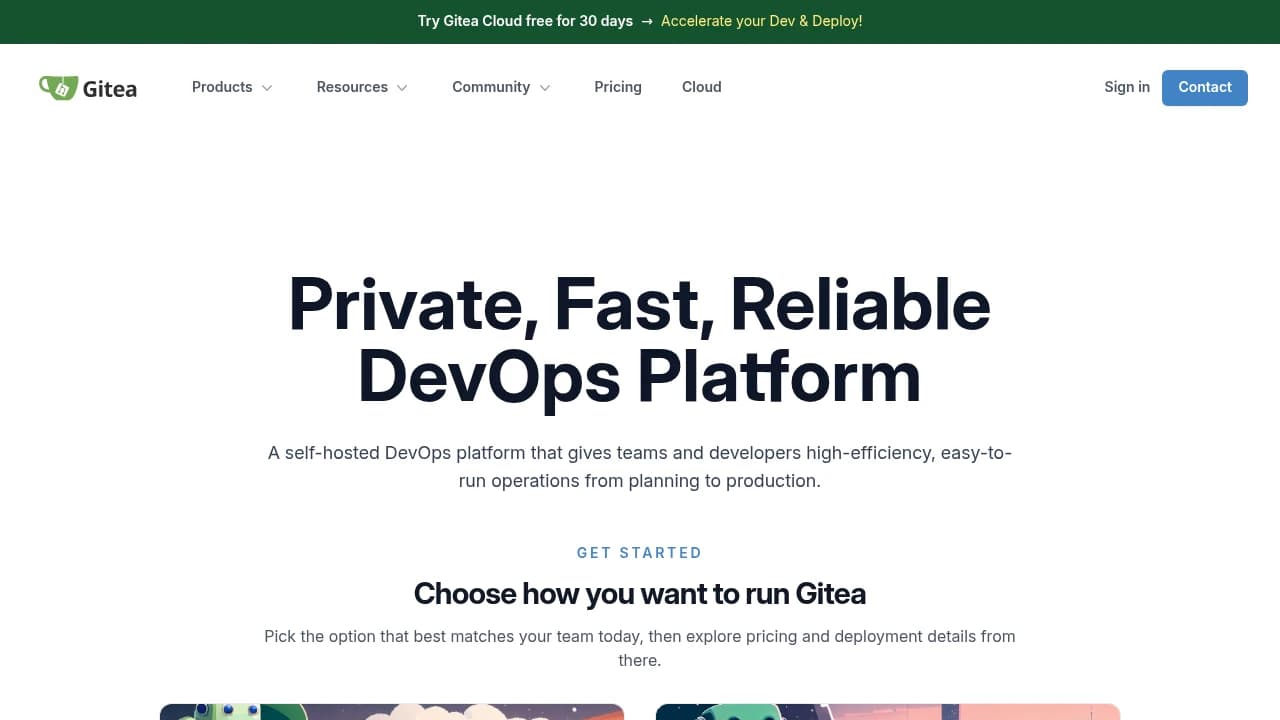
Task: Click the 'A self-hosted DevOps platform' paragraph
Action: click(x=640, y=467)
